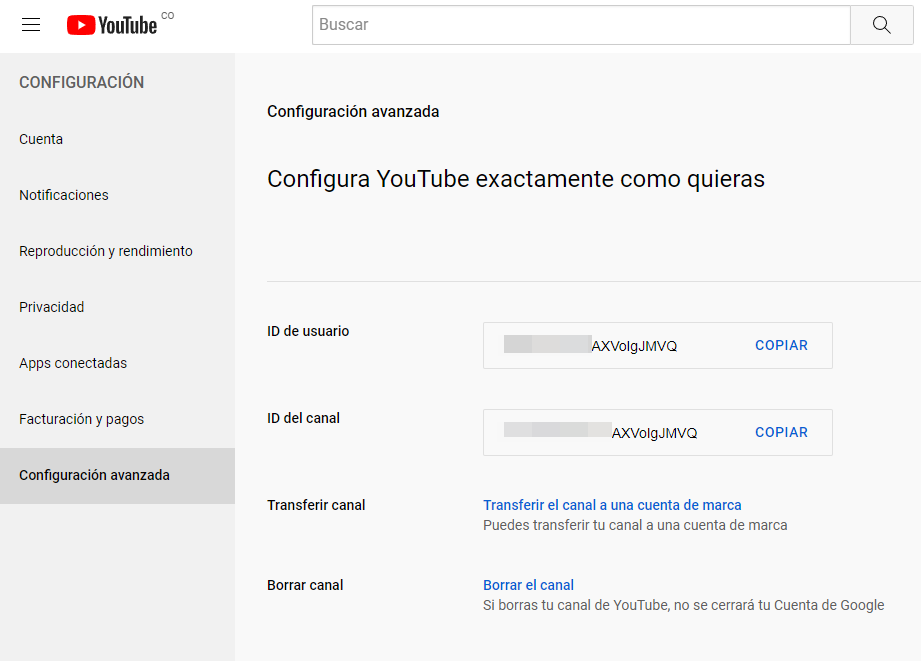Select the ID del canal text AXVoIgJMVQ
The image size is (921, 661).
654,433
